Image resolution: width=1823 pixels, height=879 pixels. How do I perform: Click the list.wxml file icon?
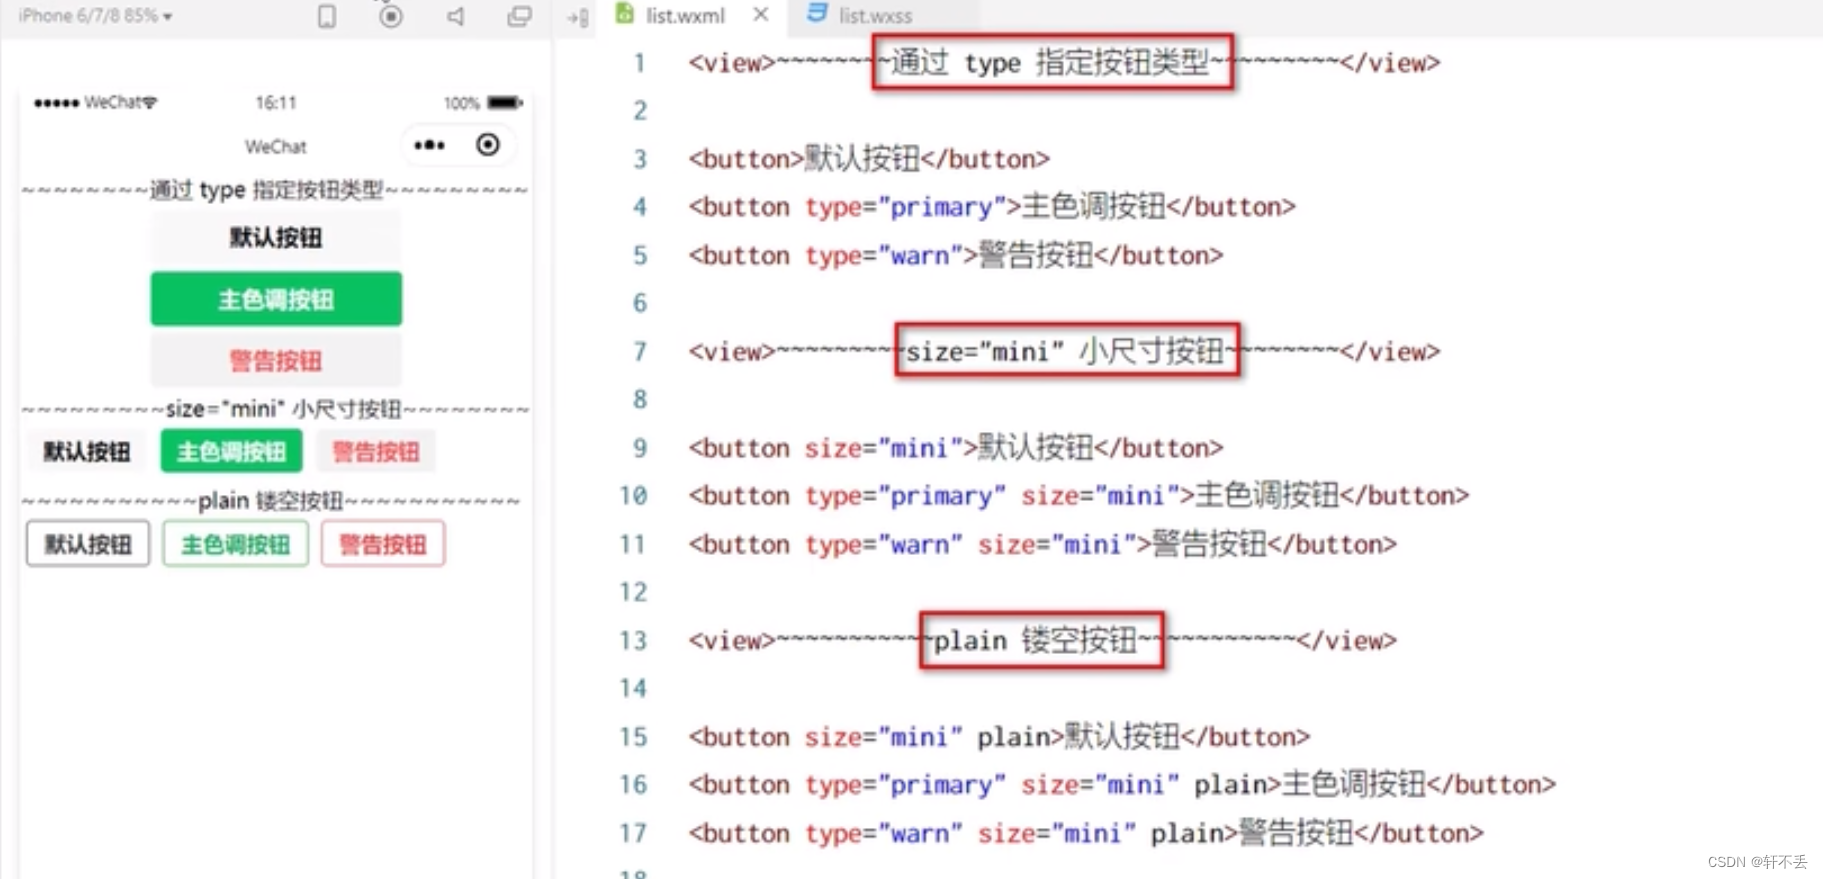click(625, 14)
